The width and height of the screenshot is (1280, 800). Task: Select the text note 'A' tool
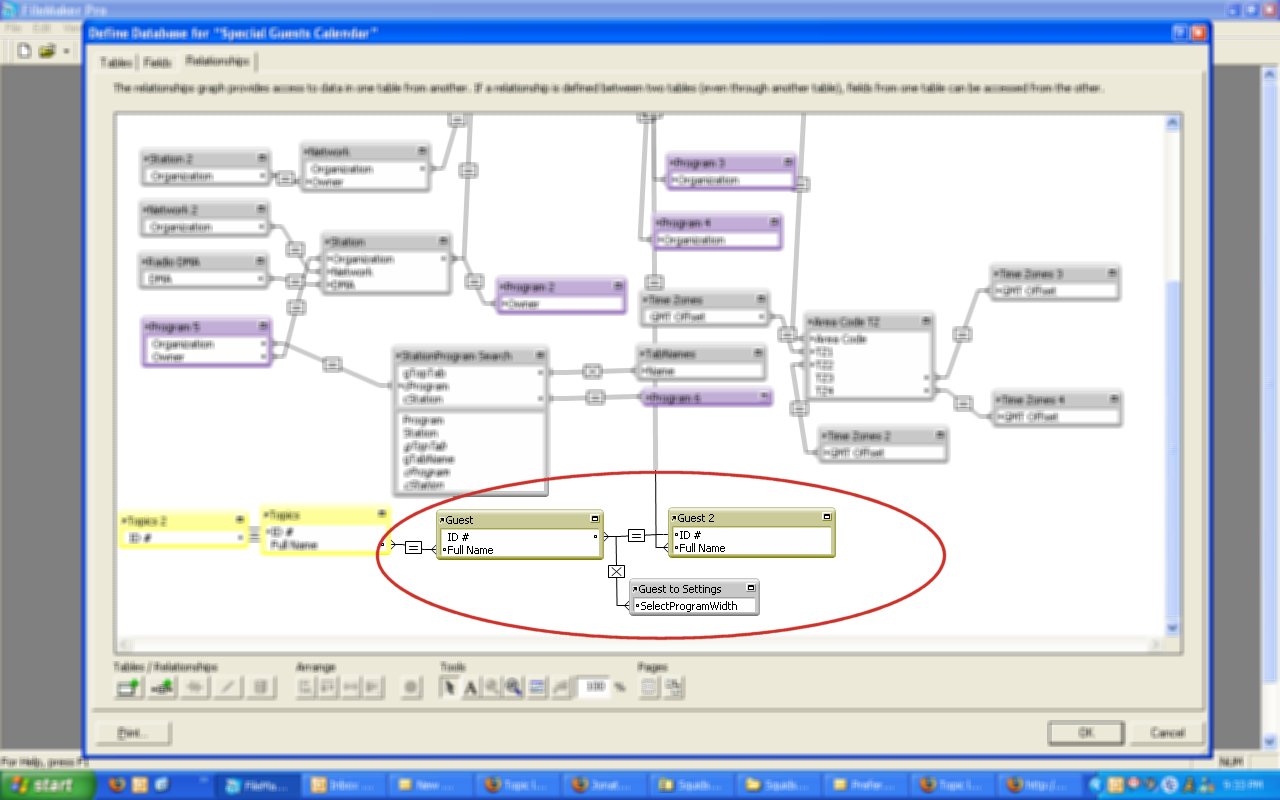(470, 687)
